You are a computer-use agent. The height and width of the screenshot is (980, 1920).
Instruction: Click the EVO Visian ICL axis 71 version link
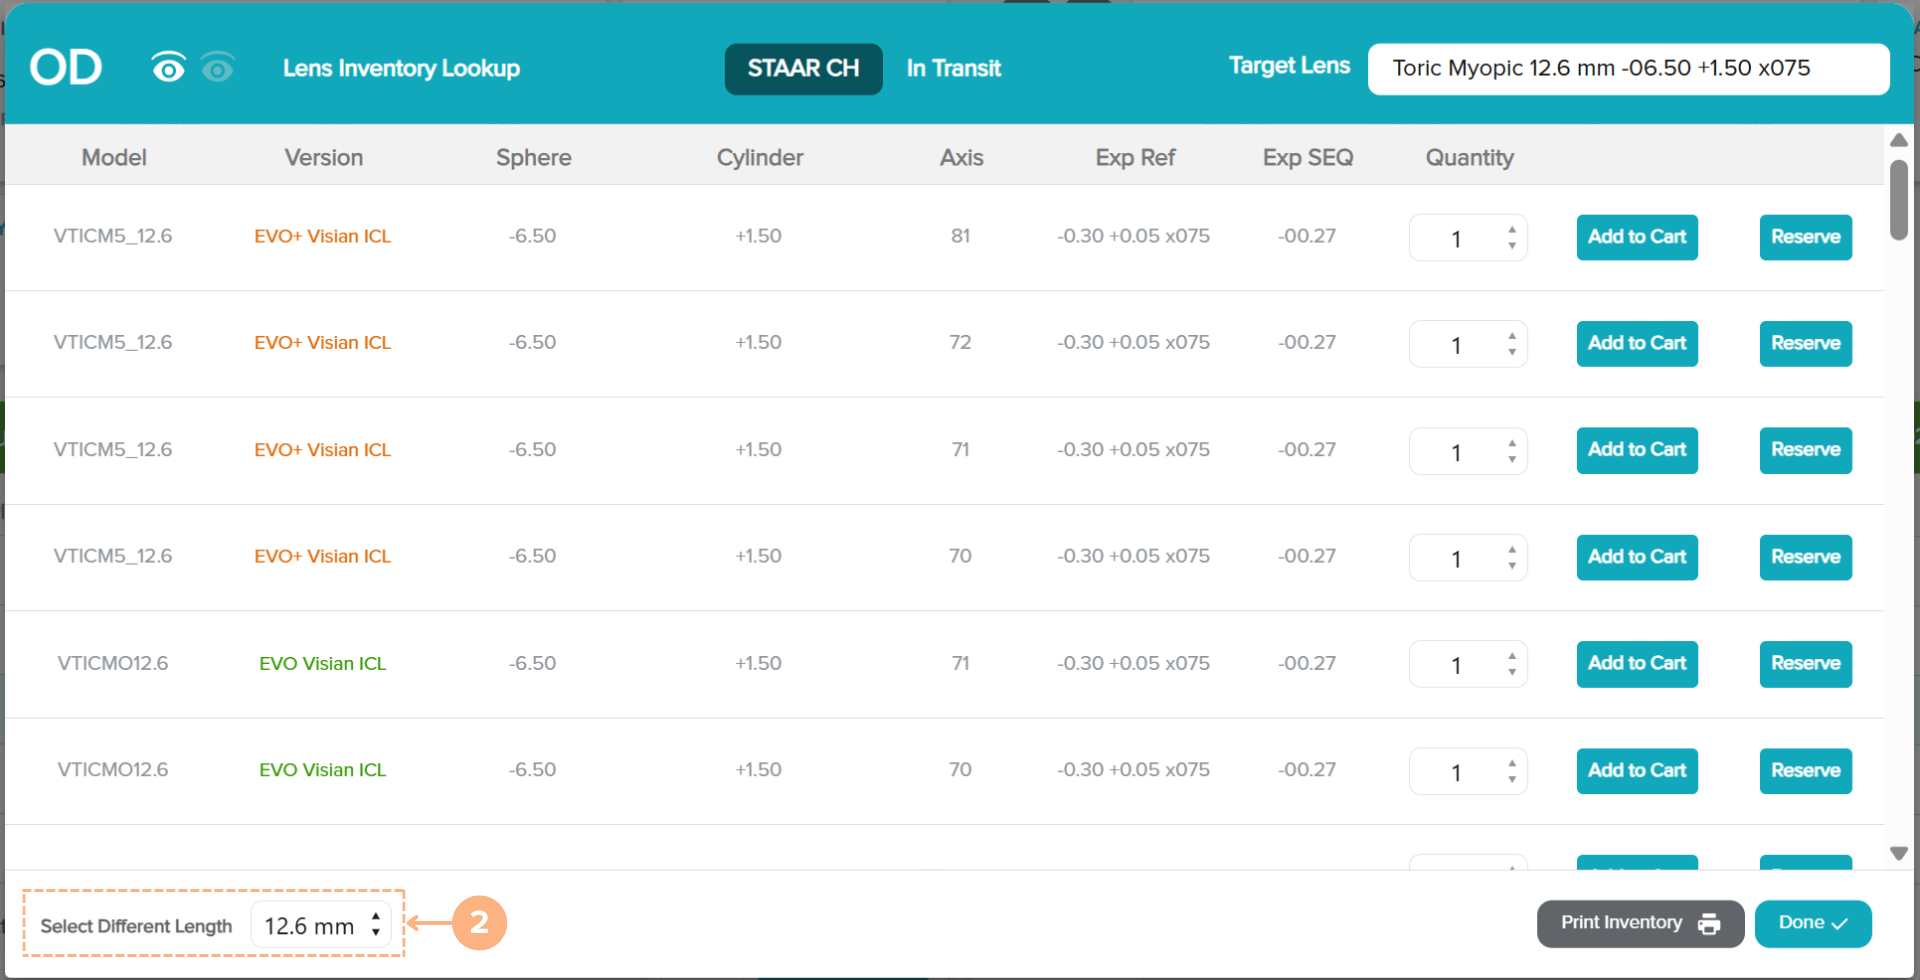pos(322,663)
